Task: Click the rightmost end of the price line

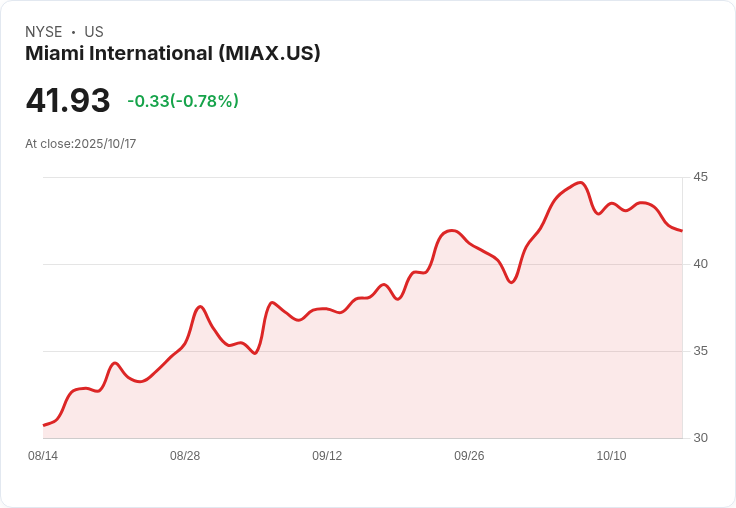Action: tap(682, 231)
